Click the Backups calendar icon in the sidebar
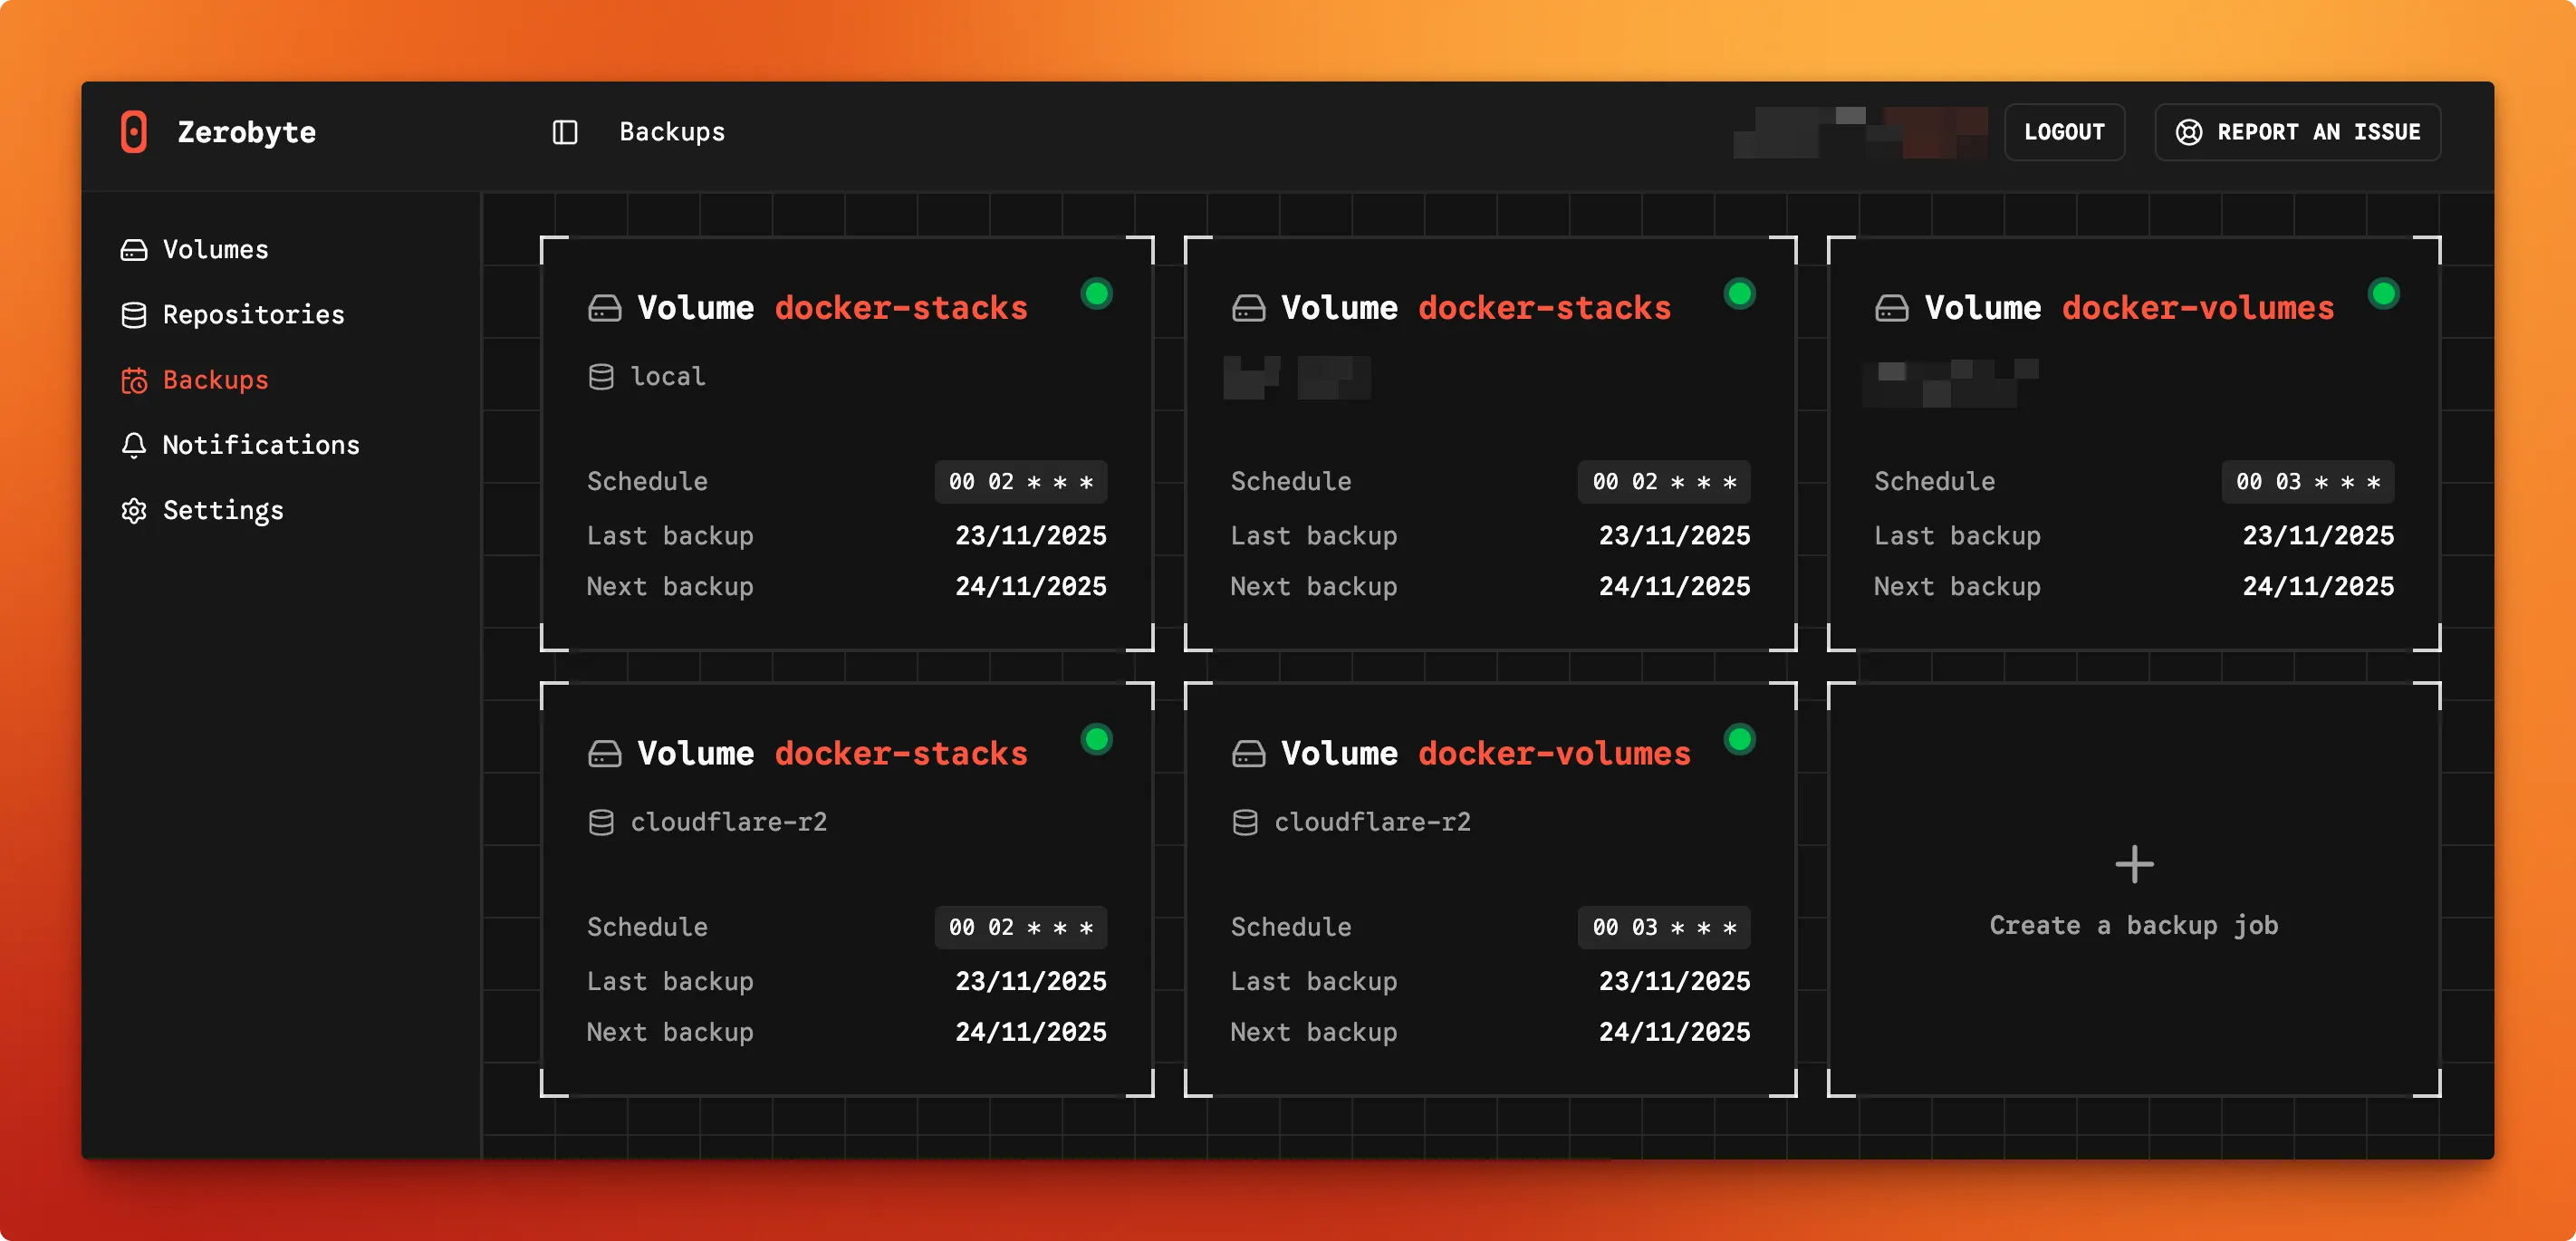The height and width of the screenshot is (1241, 2576). 134,380
